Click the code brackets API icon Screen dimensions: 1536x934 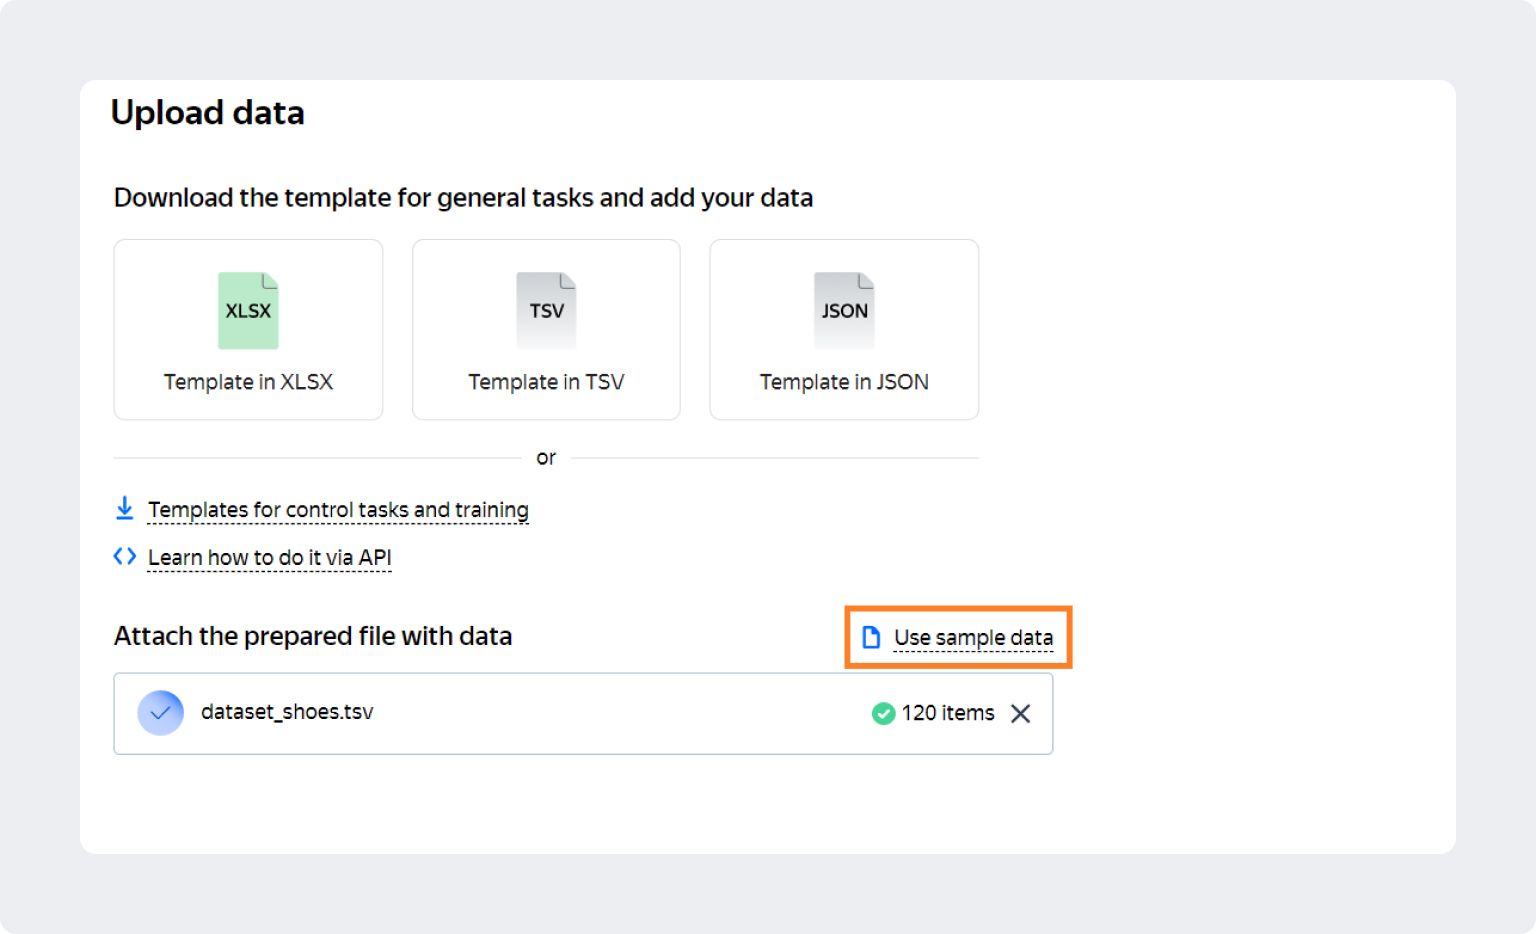tap(124, 556)
